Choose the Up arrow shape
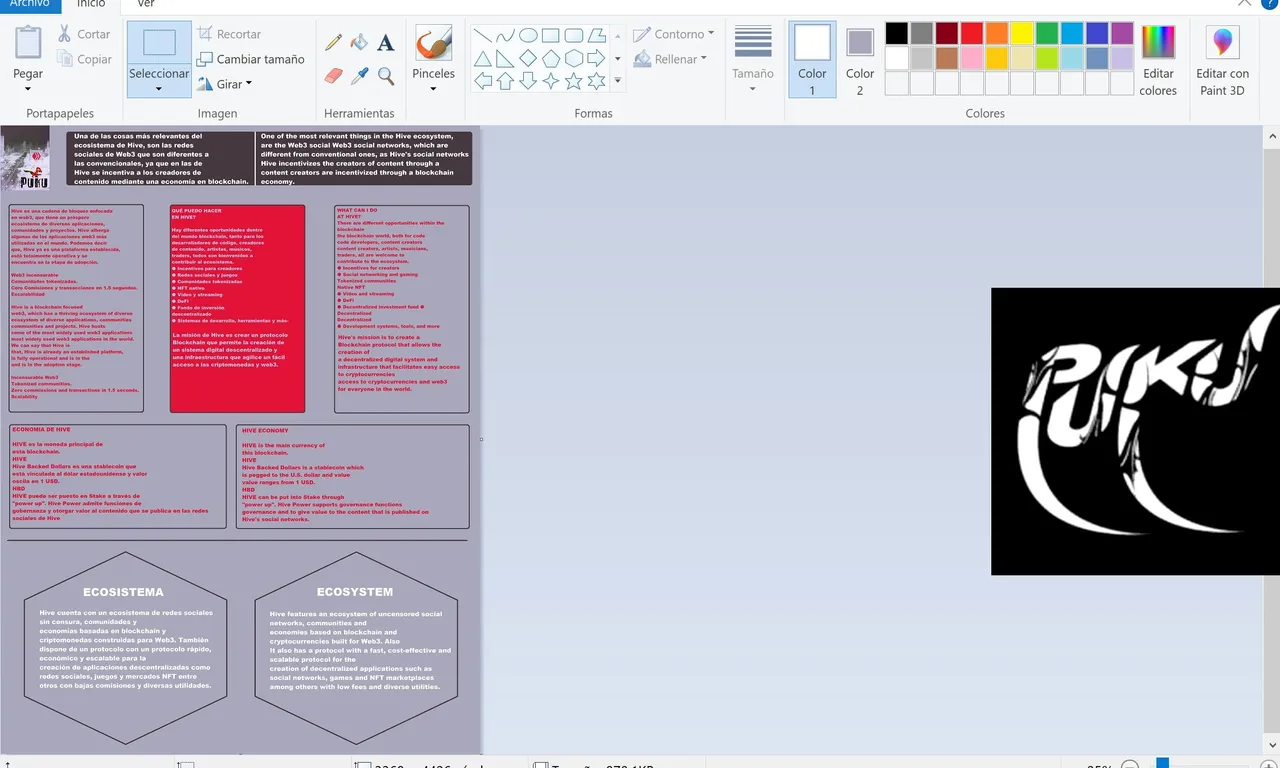This screenshot has height=768, width=1280. pyautogui.click(x=505, y=81)
